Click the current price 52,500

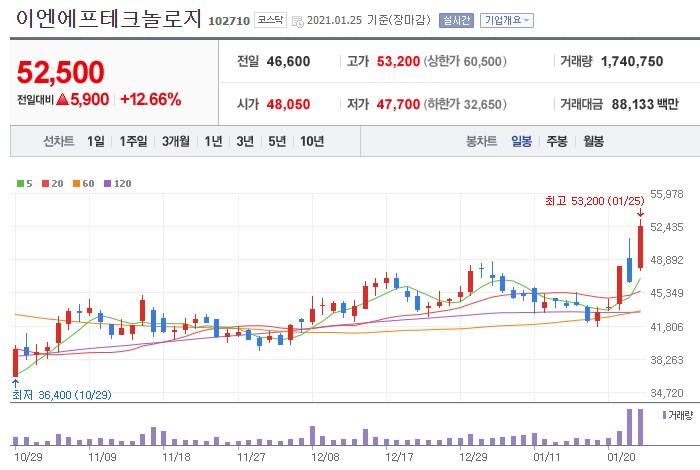coord(60,72)
